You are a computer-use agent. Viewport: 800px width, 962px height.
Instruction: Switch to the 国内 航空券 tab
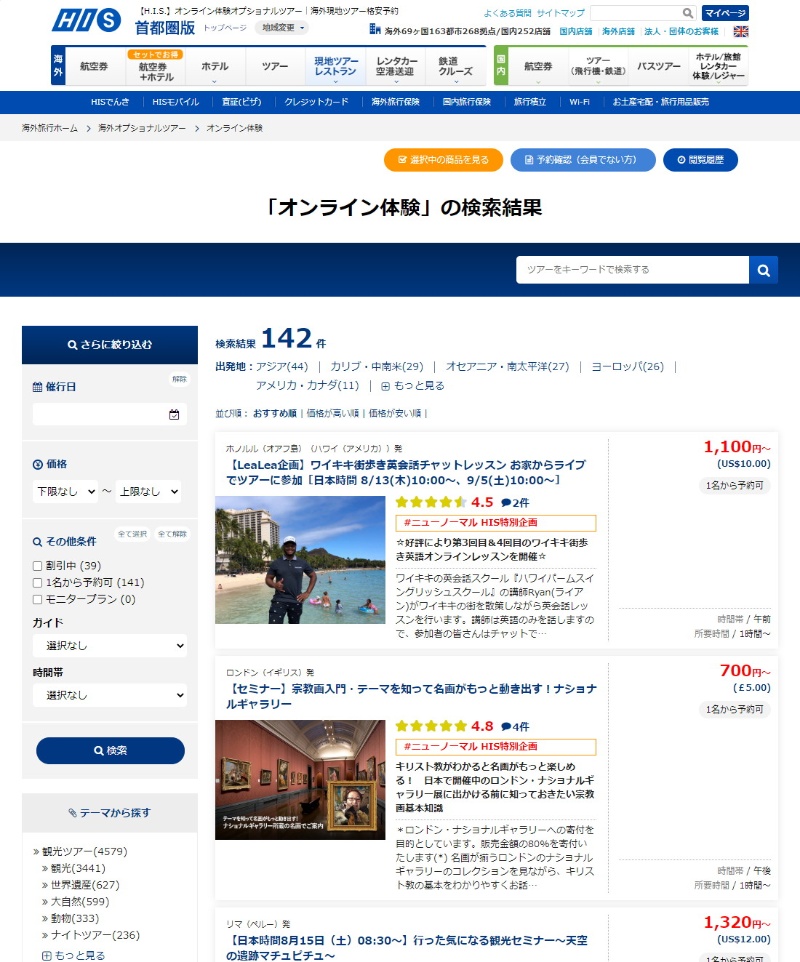(537, 65)
